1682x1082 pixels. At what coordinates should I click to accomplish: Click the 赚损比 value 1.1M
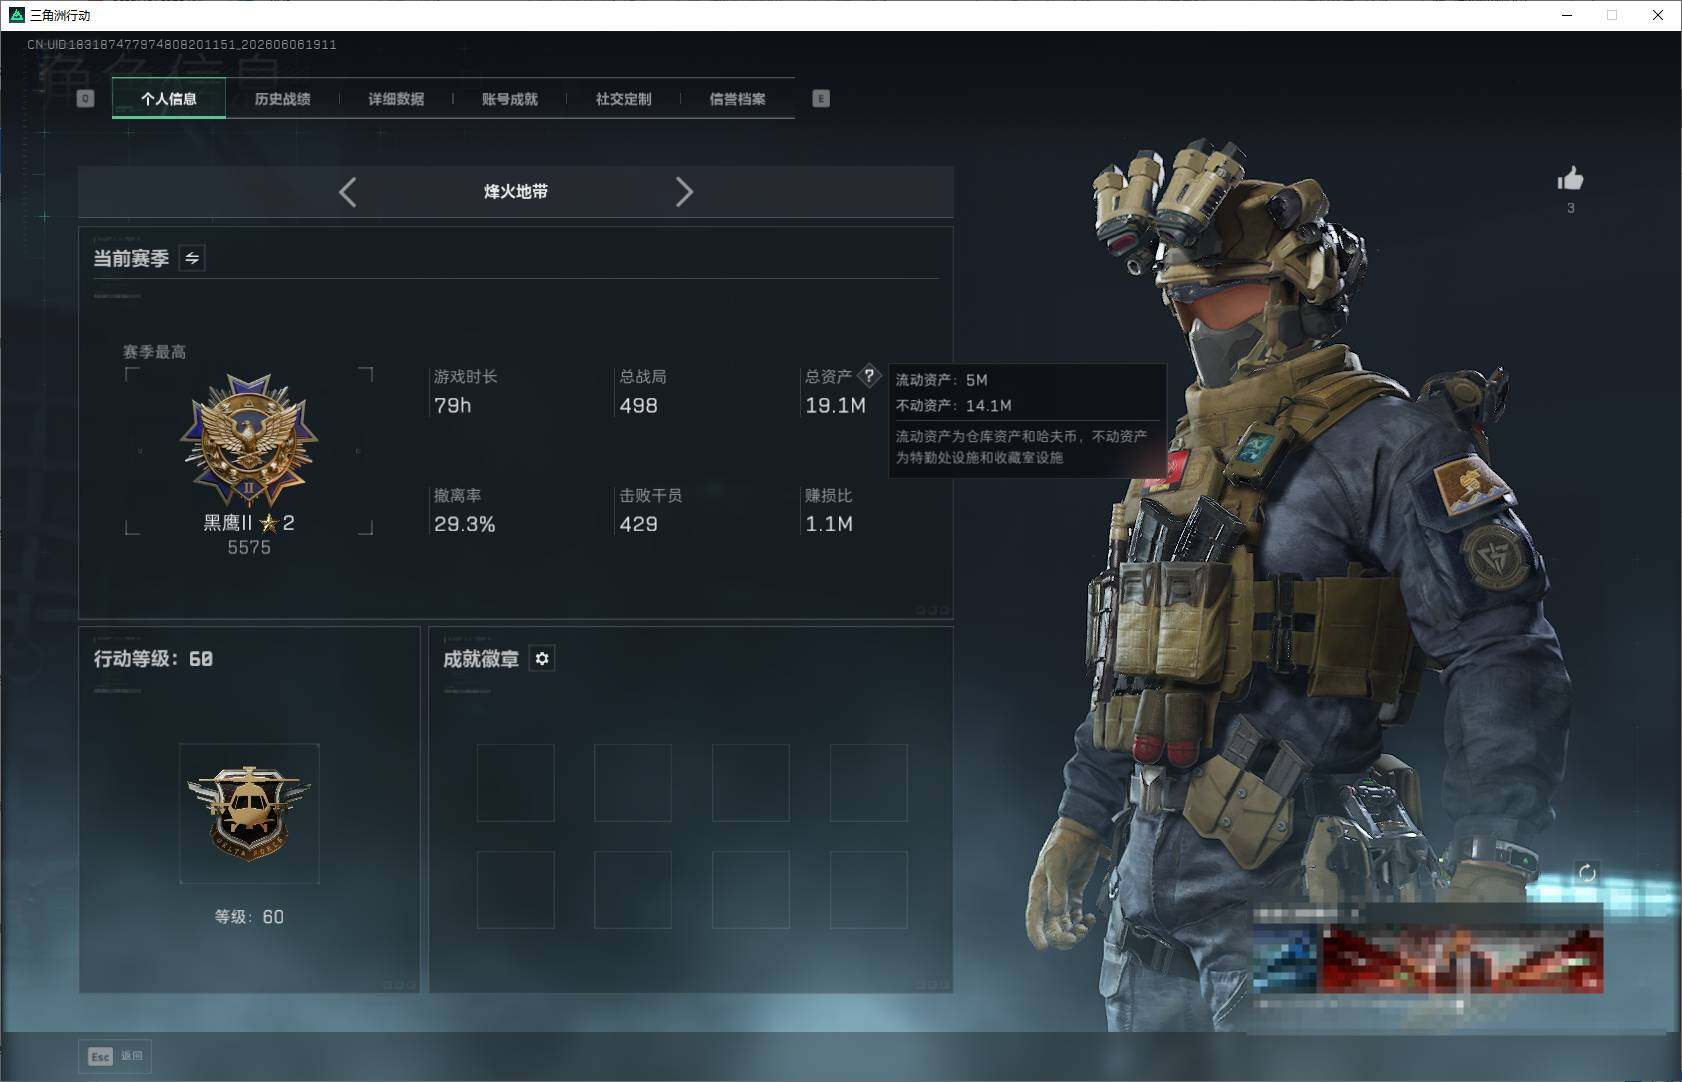(x=829, y=524)
